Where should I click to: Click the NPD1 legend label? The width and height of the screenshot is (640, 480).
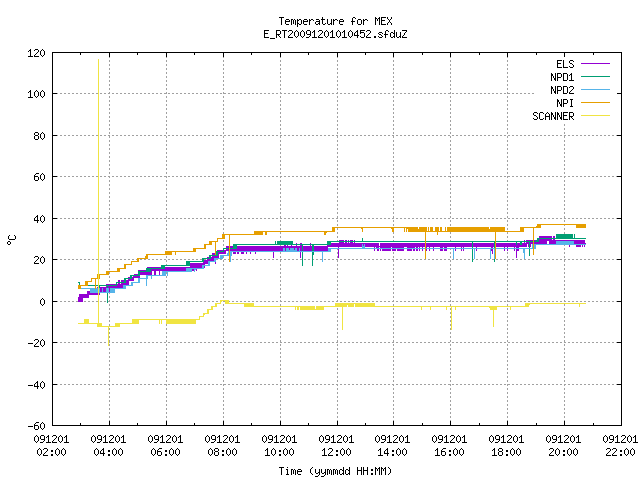pos(562,77)
